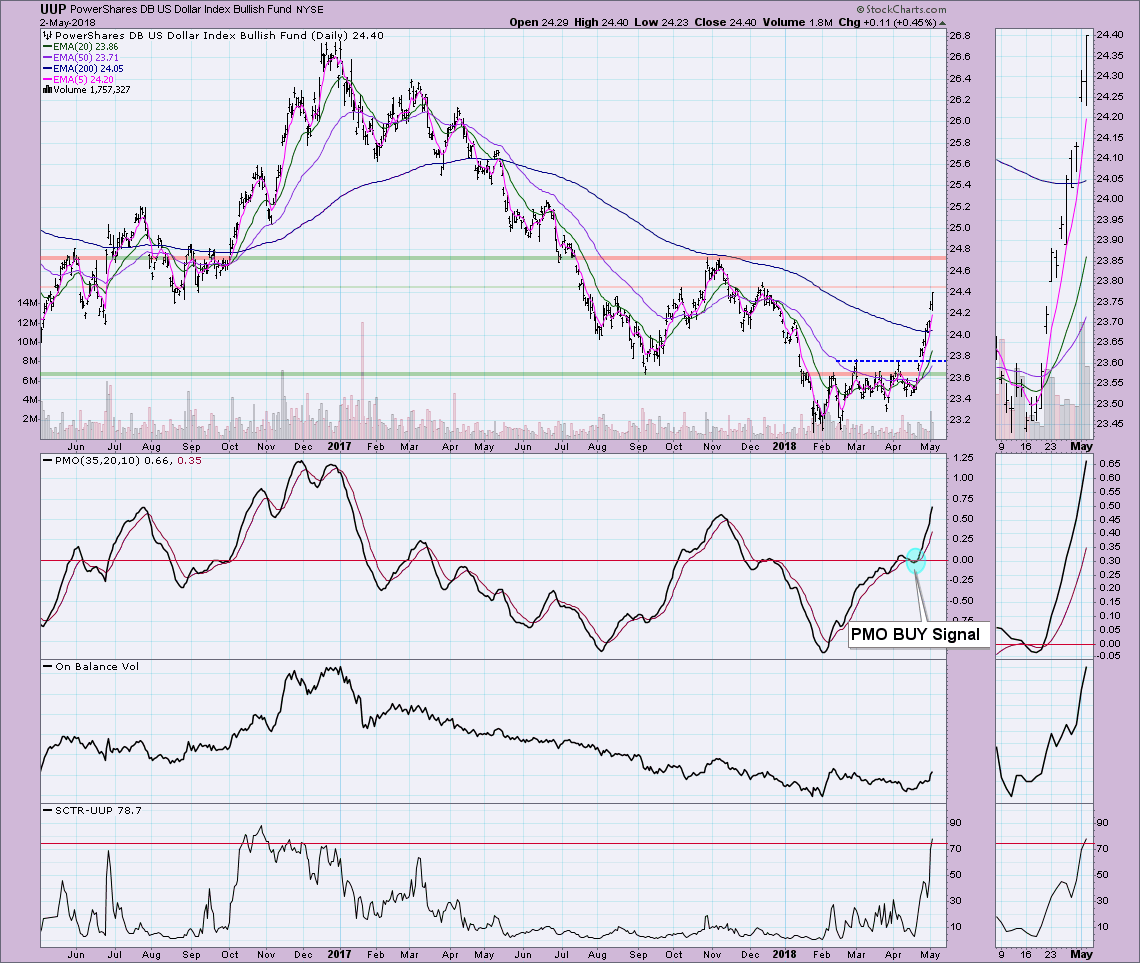Click the 23.45 label on the zoom panel axis

pyautogui.click(x=1109, y=424)
